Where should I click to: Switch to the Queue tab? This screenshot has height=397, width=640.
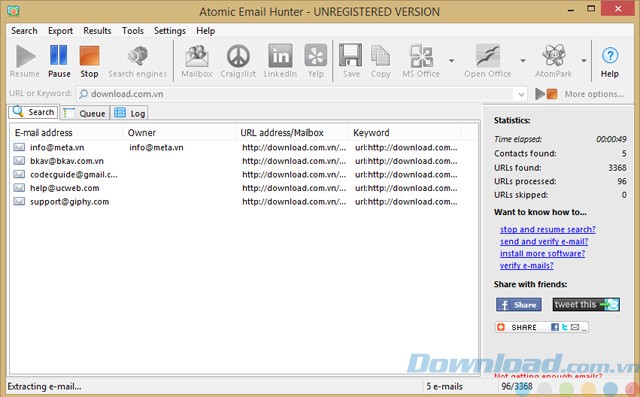(85, 113)
